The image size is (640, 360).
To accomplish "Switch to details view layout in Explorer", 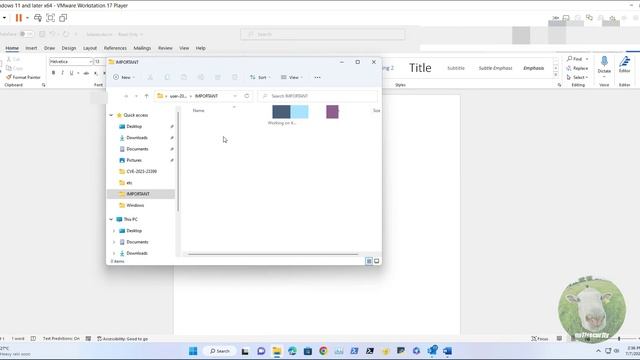I will [369, 261].
